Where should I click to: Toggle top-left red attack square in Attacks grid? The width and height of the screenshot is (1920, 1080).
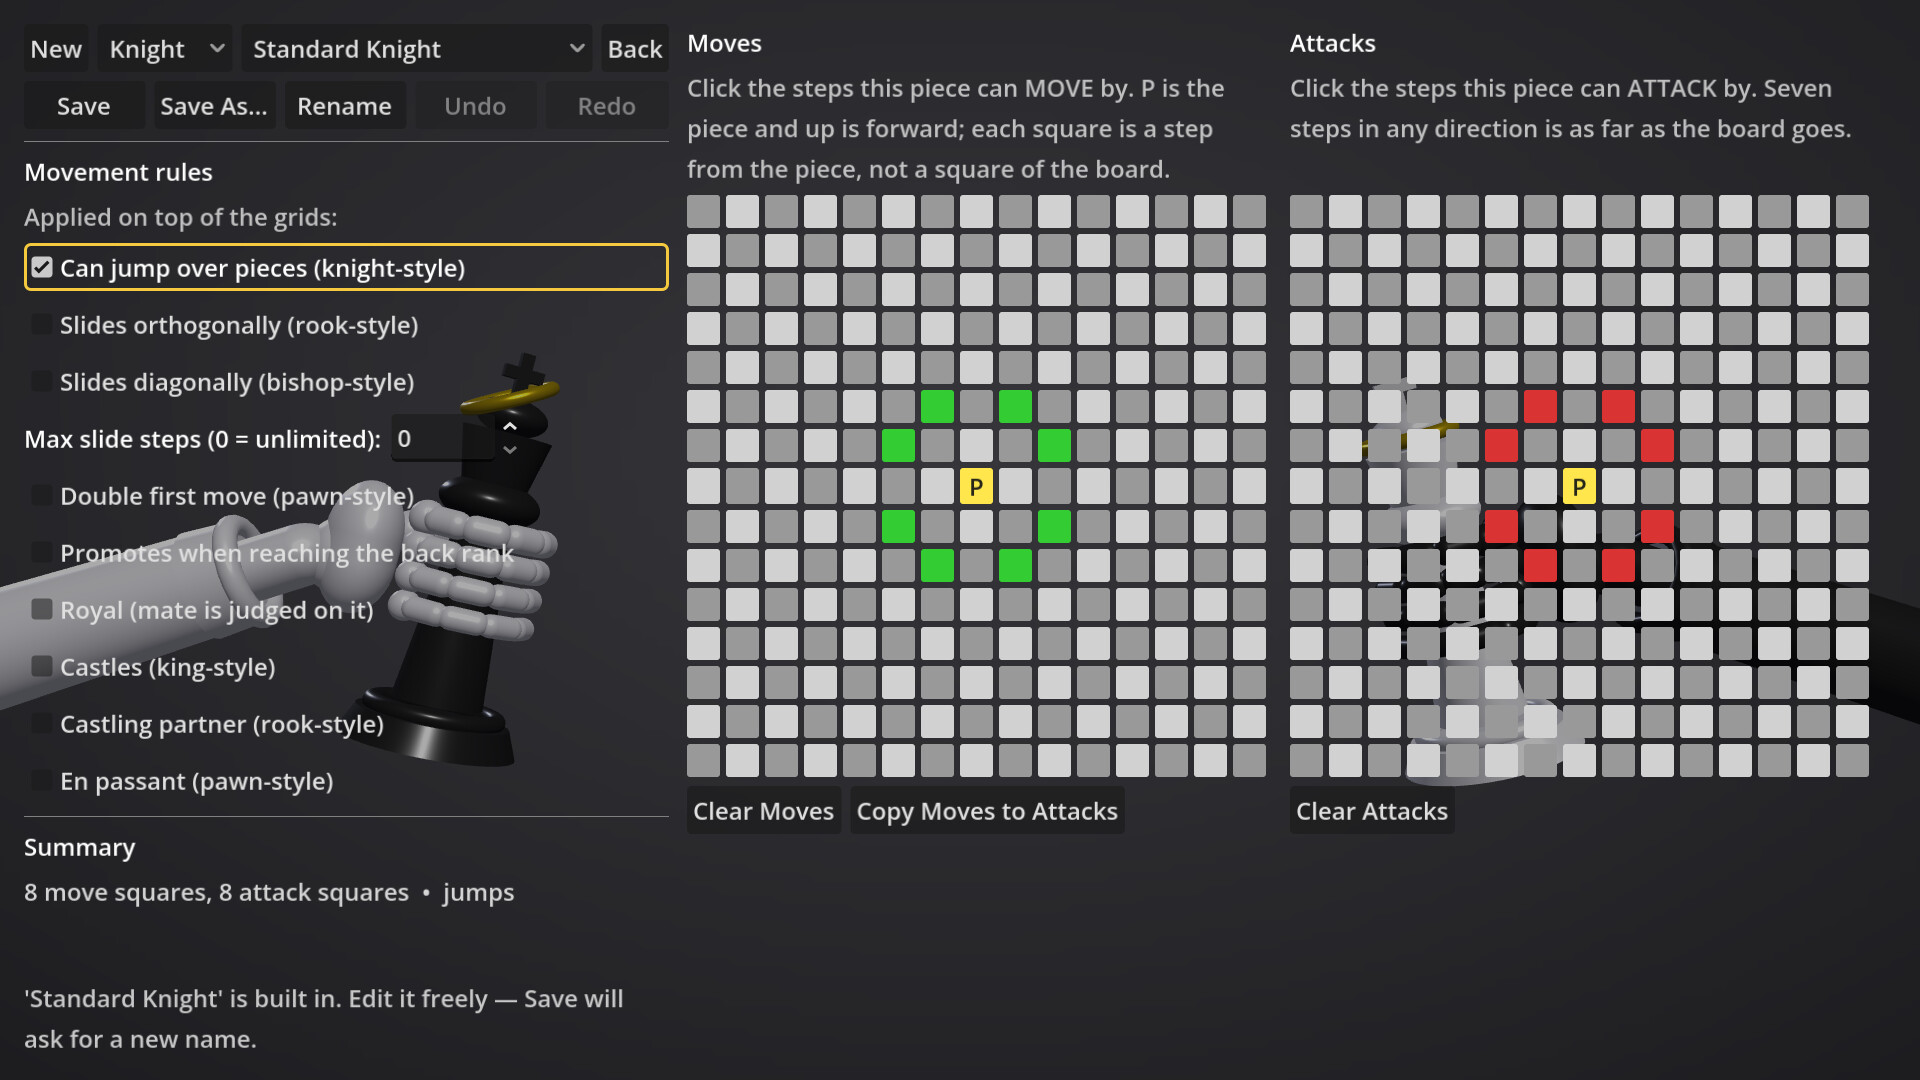tap(1540, 407)
